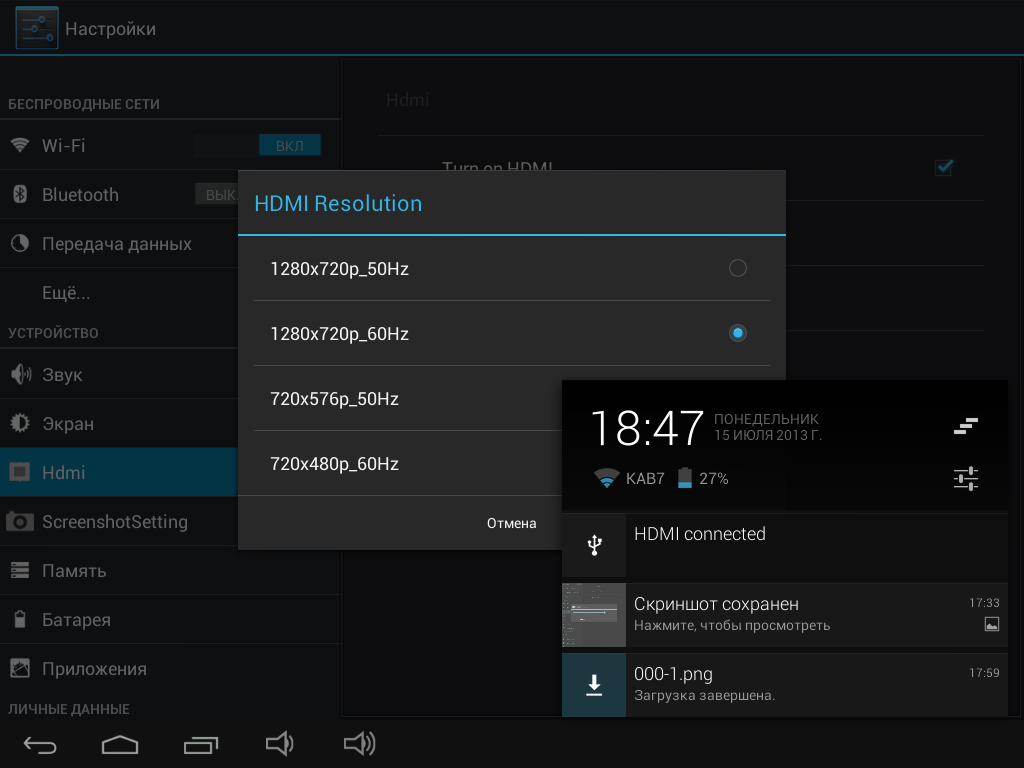Open Ещё… under wireless networks
The image size is (1024, 768).
point(119,293)
